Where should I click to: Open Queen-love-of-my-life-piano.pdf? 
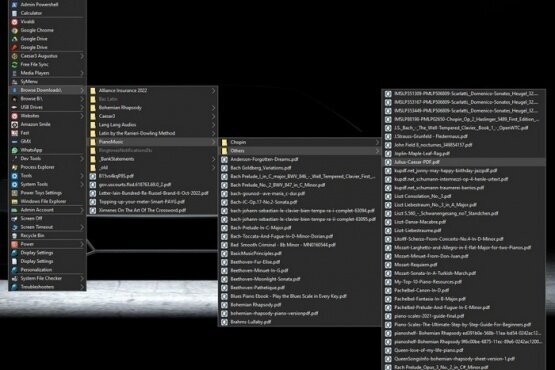tap(464, 350)
